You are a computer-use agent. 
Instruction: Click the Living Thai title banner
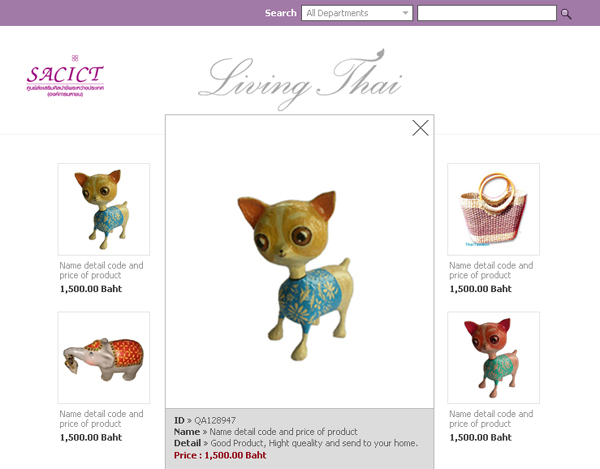click(300, 79)
